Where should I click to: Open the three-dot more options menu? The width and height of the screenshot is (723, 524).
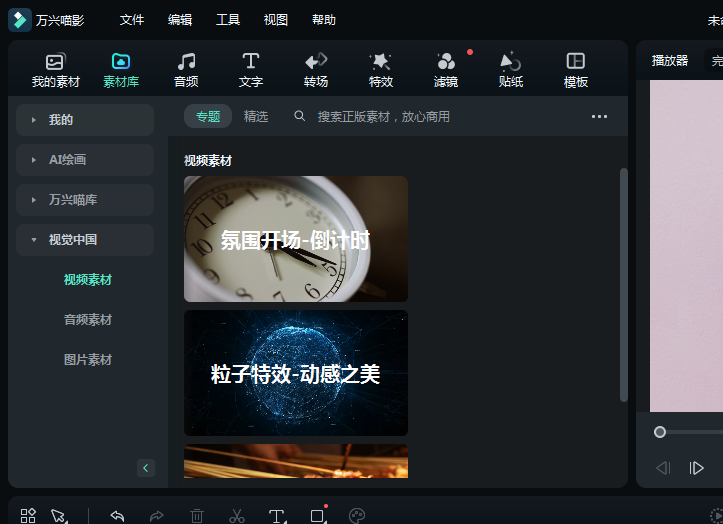[x=599, y=116]
